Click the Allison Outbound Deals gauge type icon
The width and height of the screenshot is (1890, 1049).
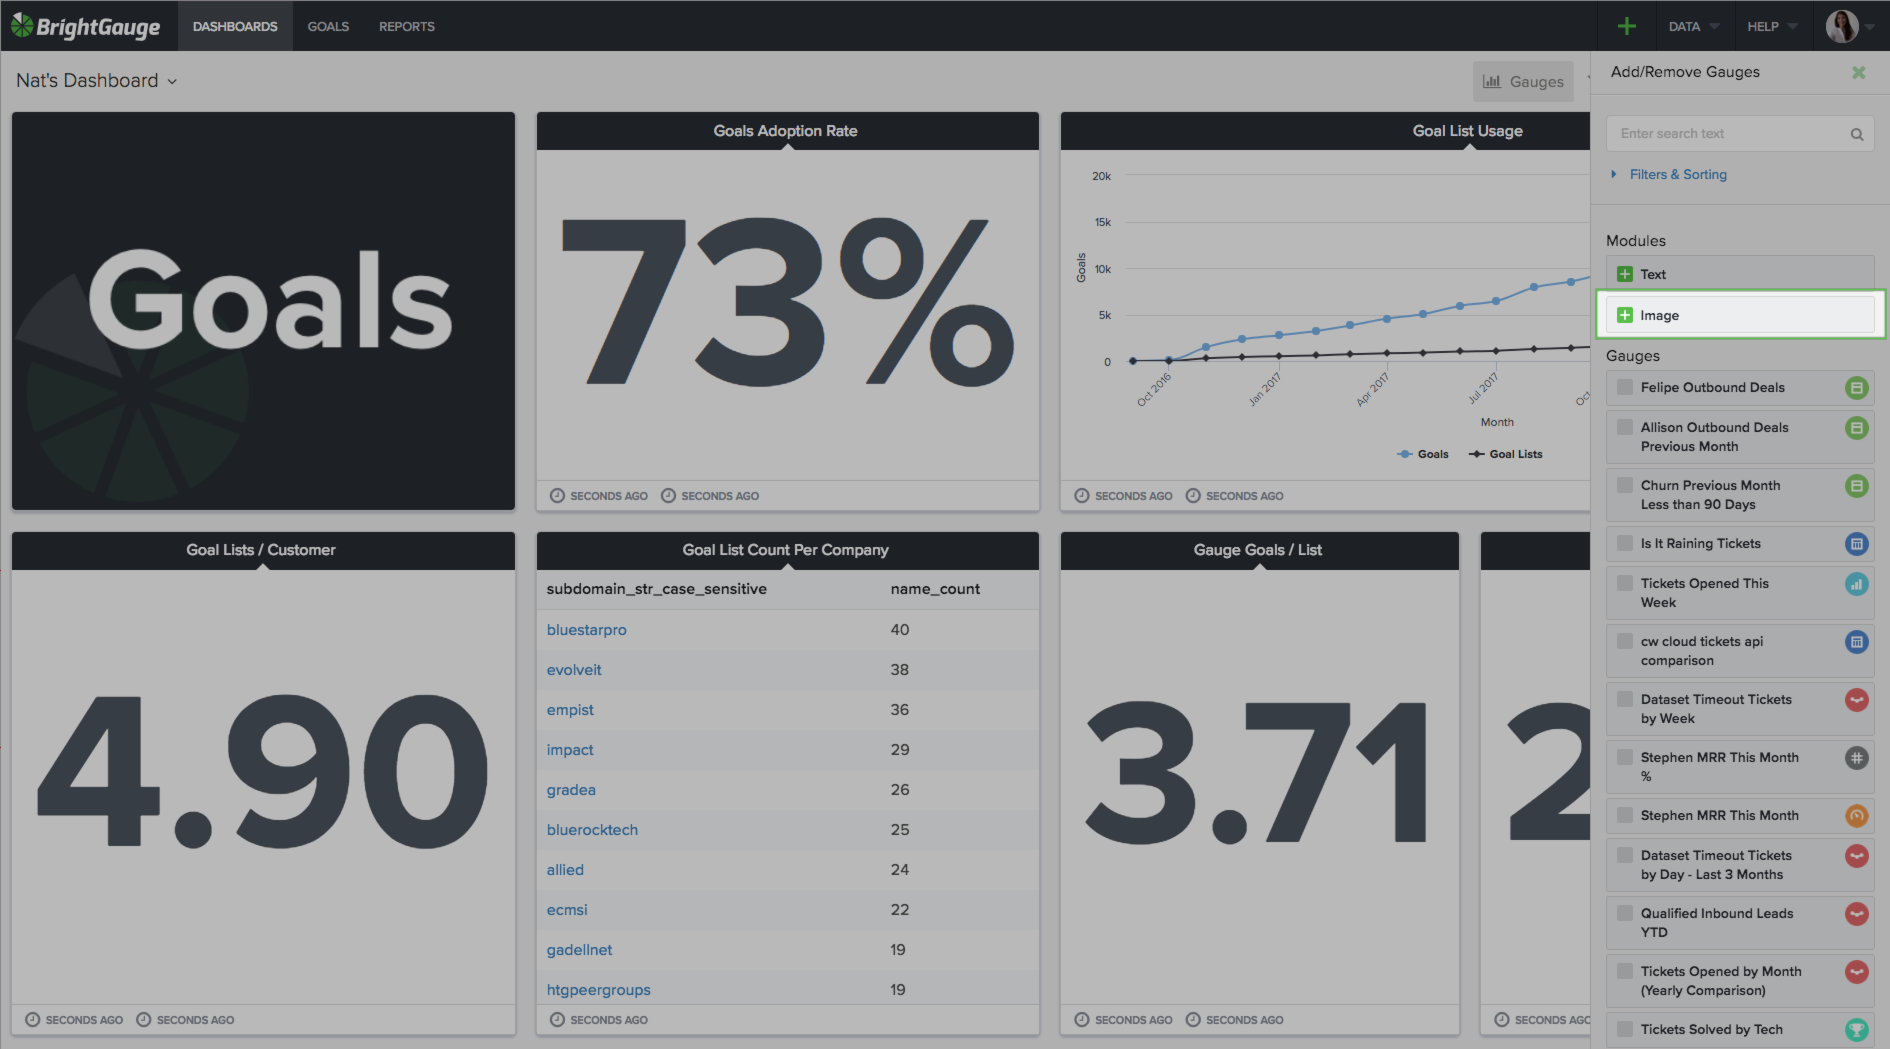click(1857, 428)
